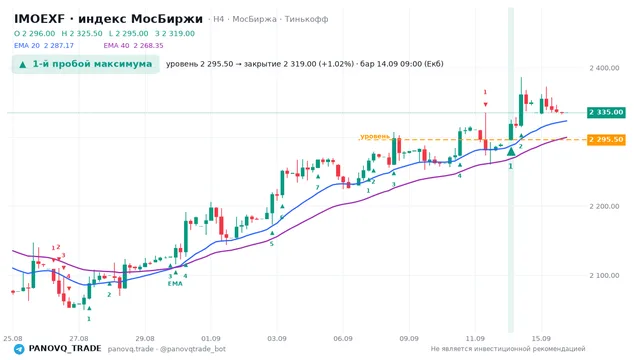Click the Telegram icon next to PANOVQ_TRADE
This screenshot has height=360, width=640.
tap(19, 349)
